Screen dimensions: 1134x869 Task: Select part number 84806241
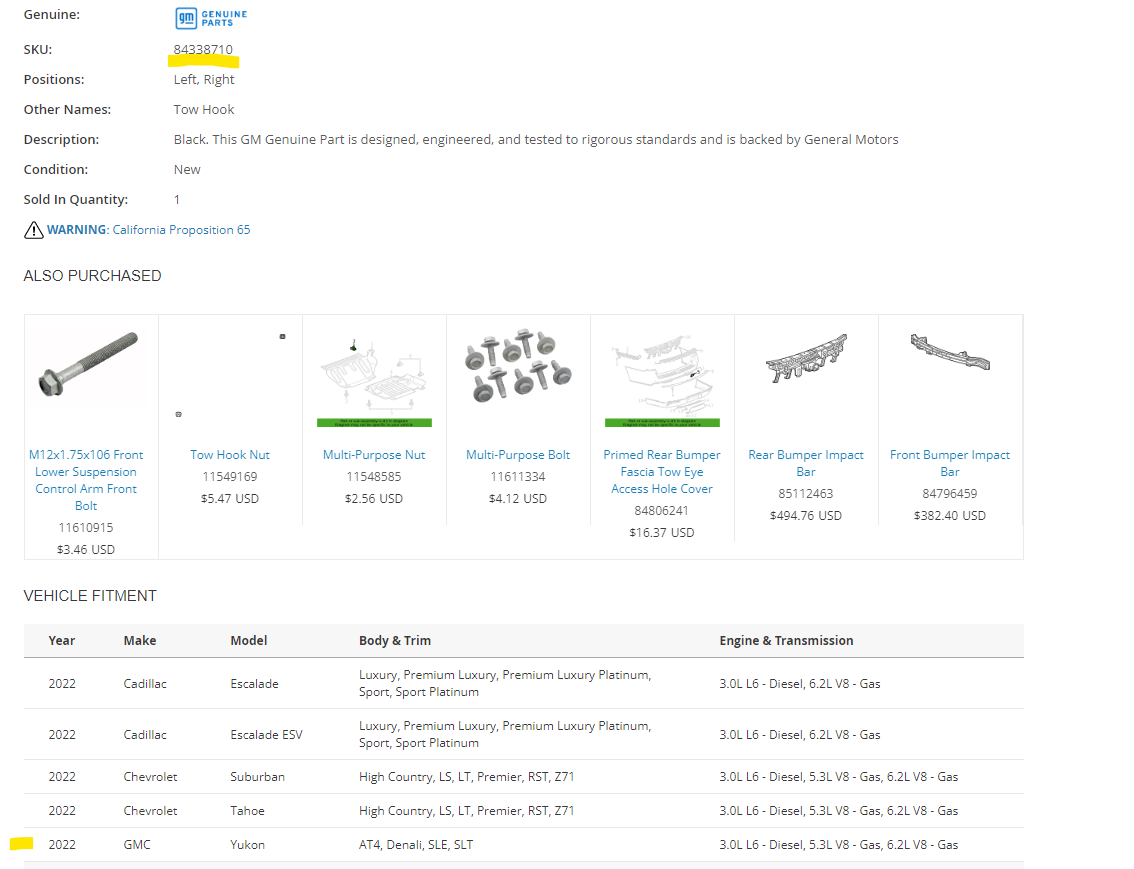(x=662, y=510)
